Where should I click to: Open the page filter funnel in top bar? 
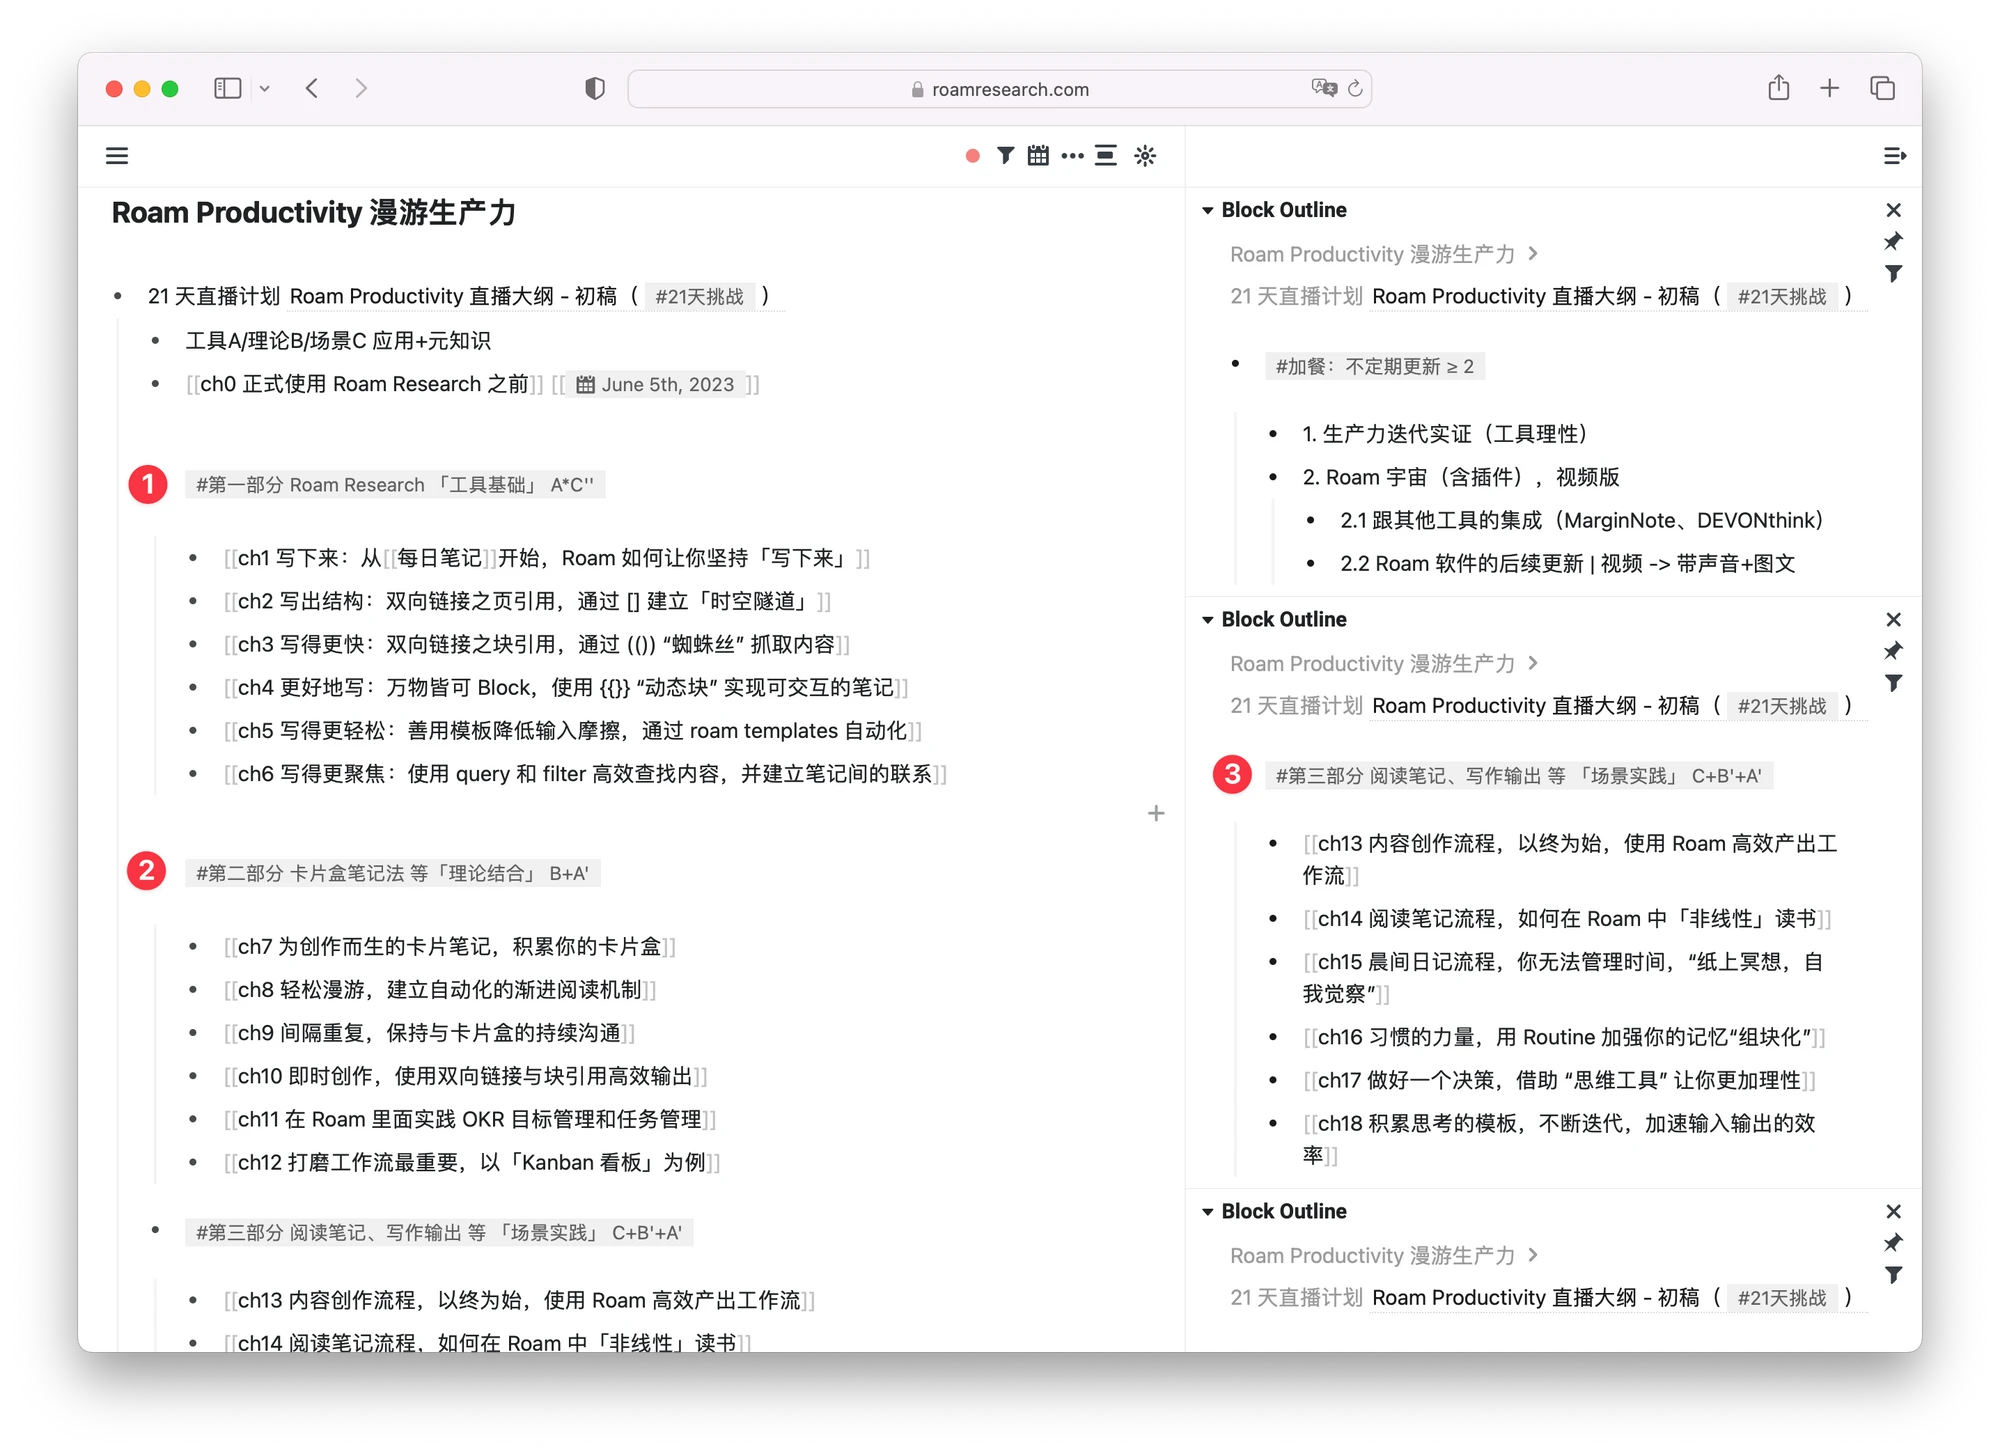(1005, 156)
